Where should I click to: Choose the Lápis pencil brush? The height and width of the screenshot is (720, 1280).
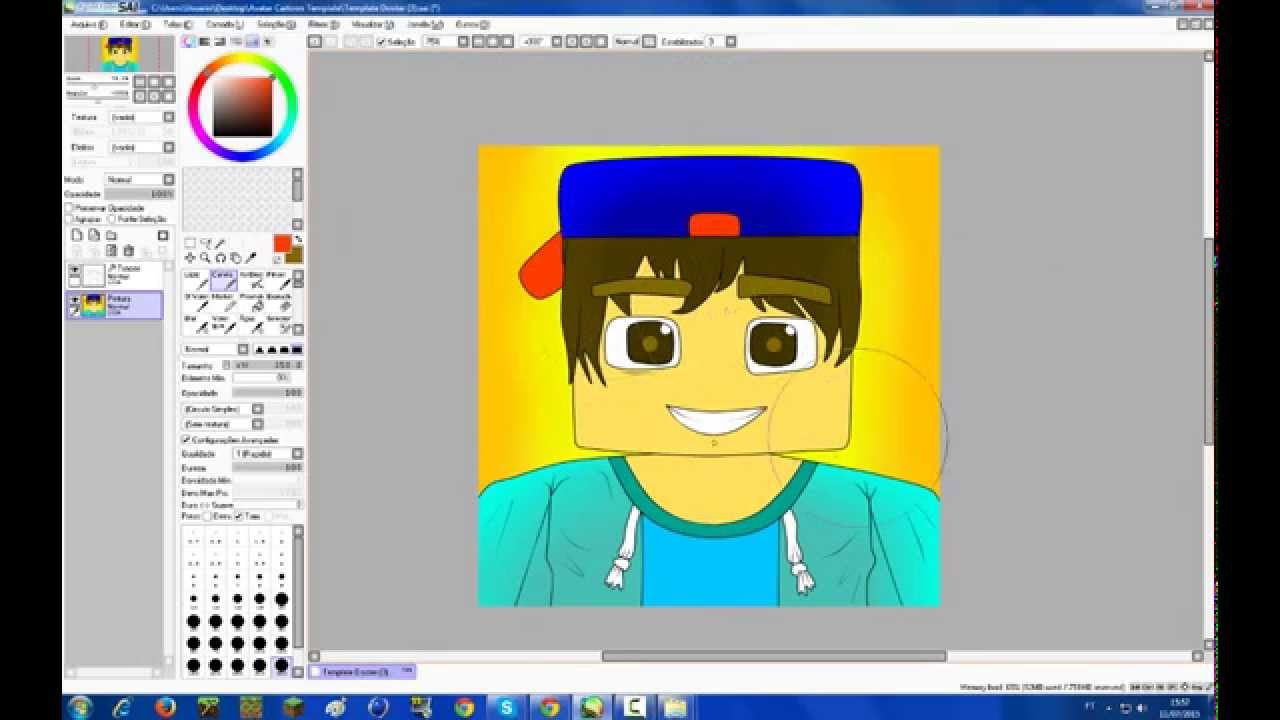(195, 279)
